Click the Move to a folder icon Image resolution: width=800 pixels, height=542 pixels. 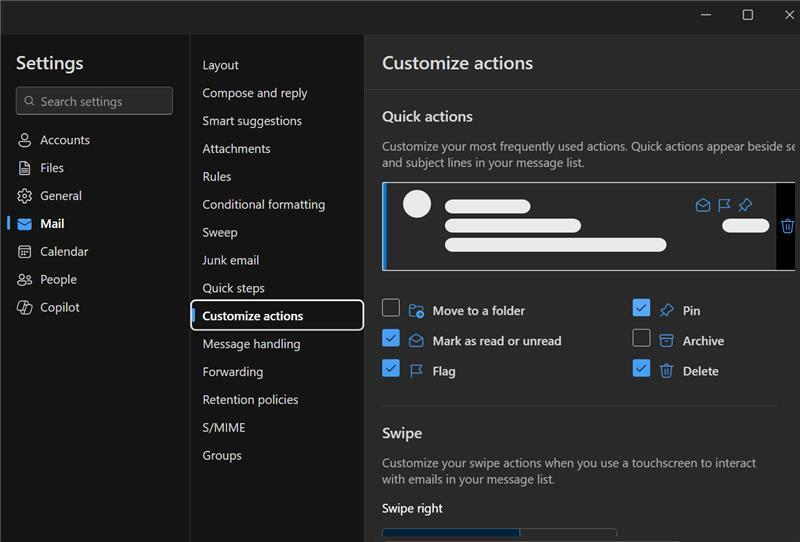[416, 311]
